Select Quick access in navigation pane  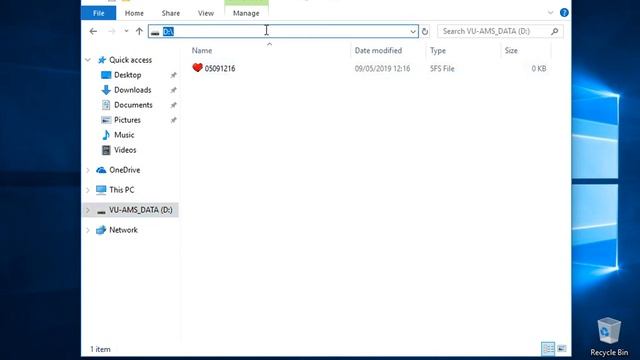pos(130,60)
